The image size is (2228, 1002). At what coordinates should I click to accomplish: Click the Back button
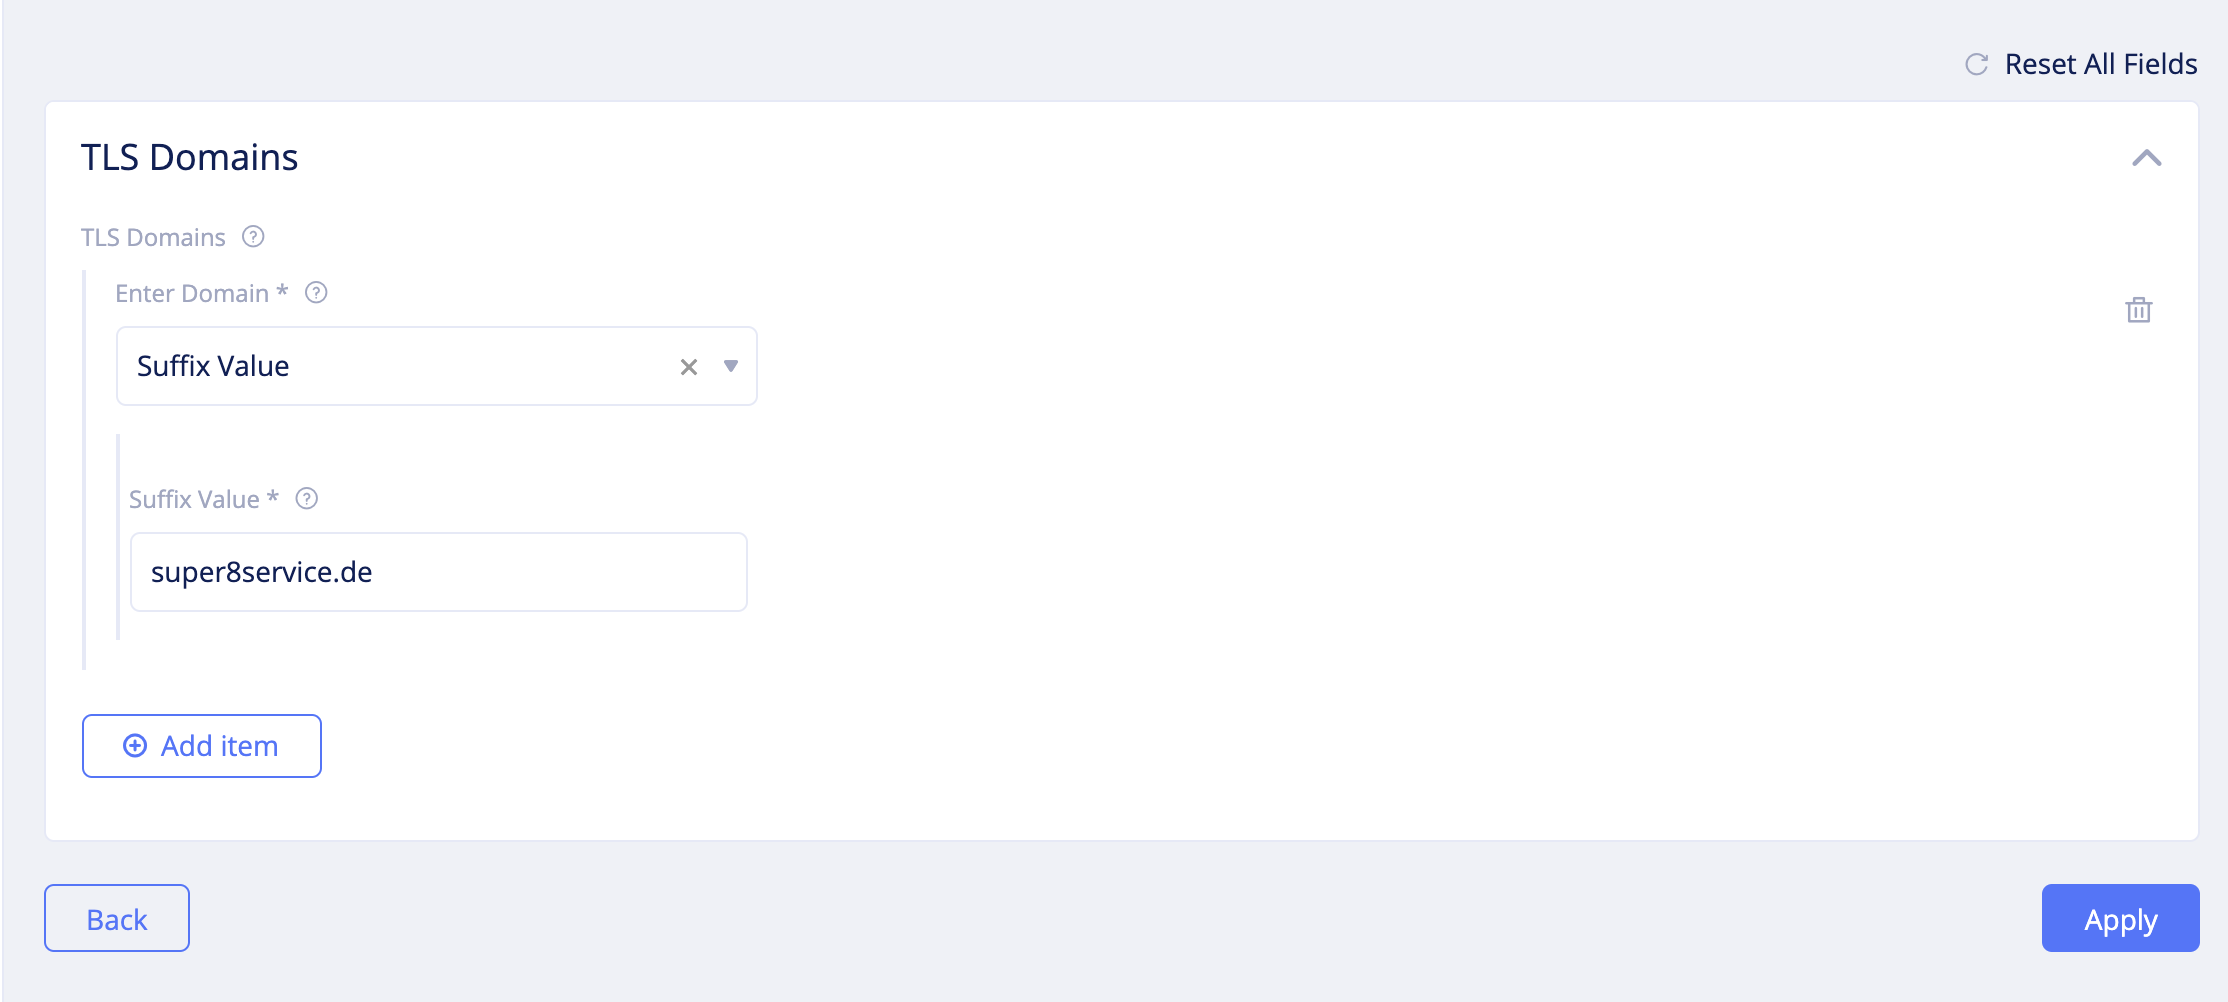click(116, 918)
